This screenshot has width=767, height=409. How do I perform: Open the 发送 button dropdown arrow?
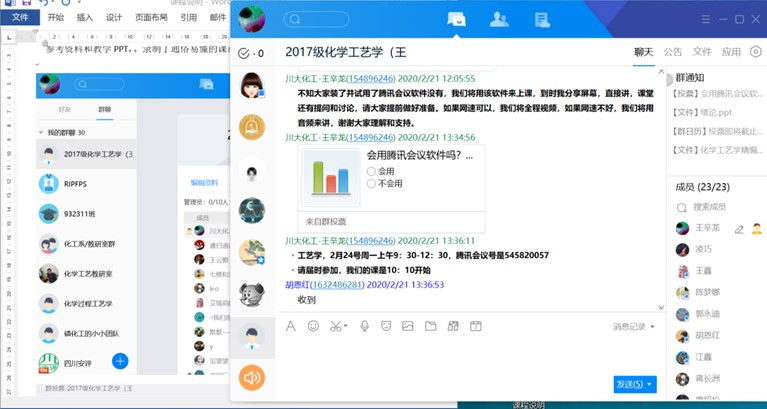pyautogui.click(x=651, y=384)
